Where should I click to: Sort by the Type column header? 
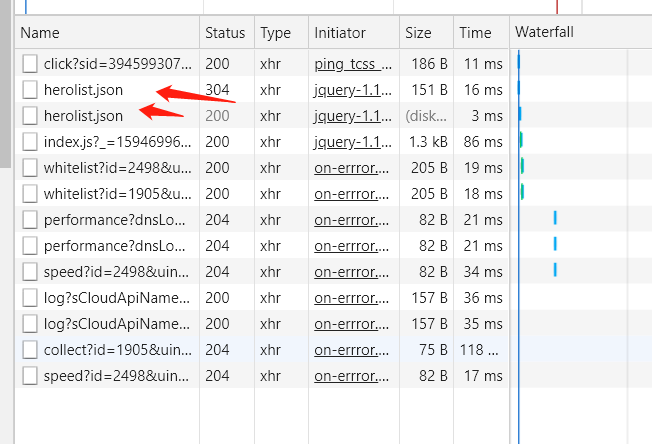coord(281,32)
